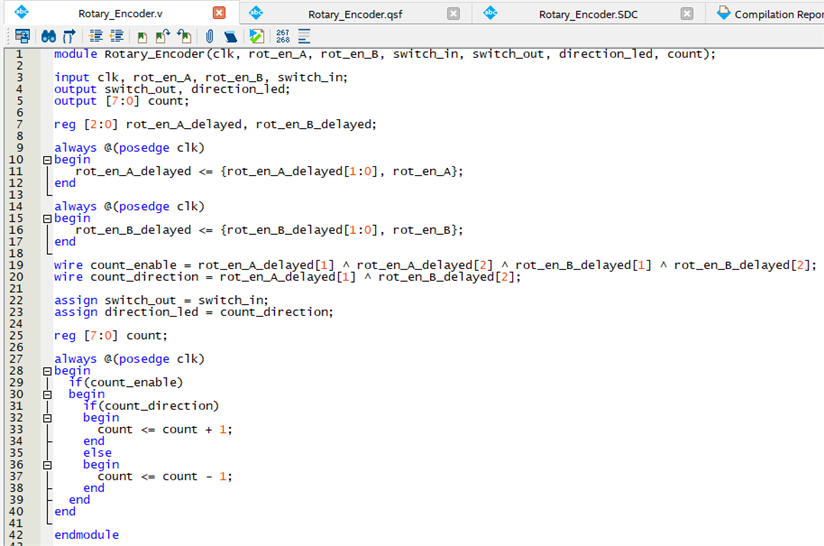This screenshot has height=546, width=824.
Task: Analyze current file with checkmark icon
Action: click(x=256, y=36)
